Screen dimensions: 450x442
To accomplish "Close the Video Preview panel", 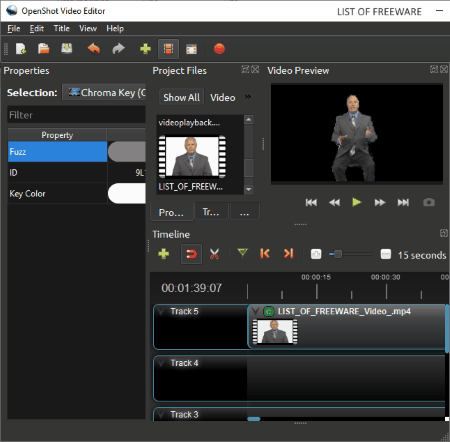I will point(444,69).
